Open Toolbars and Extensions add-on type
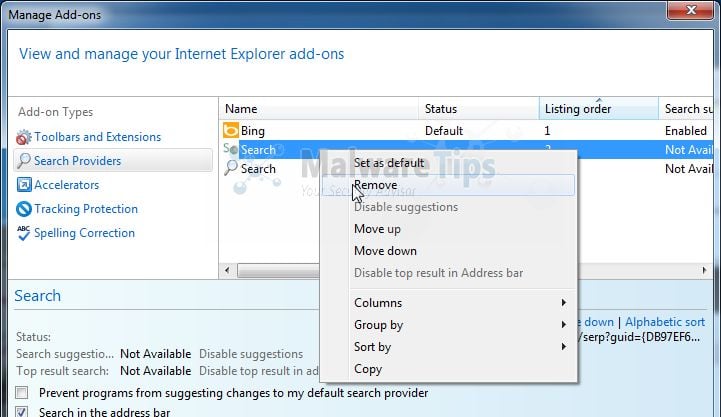Viewport: 721px width, 417px height. pyautogui.click(x=97, y=137)
